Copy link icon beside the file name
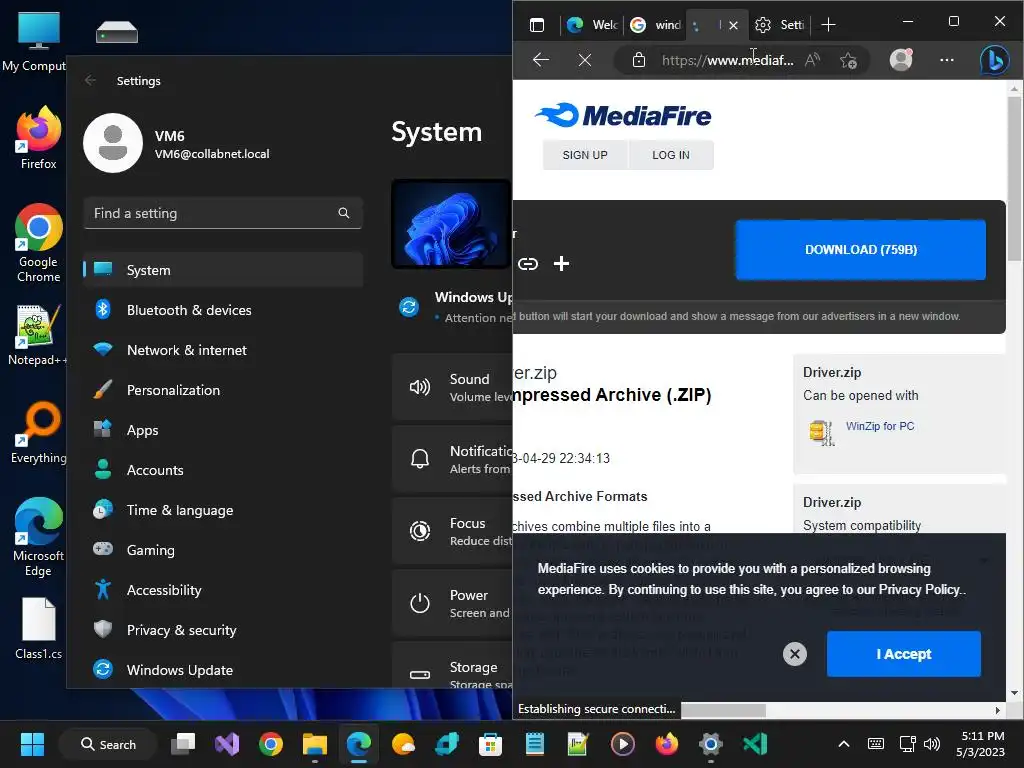 [x=528, y=264]
